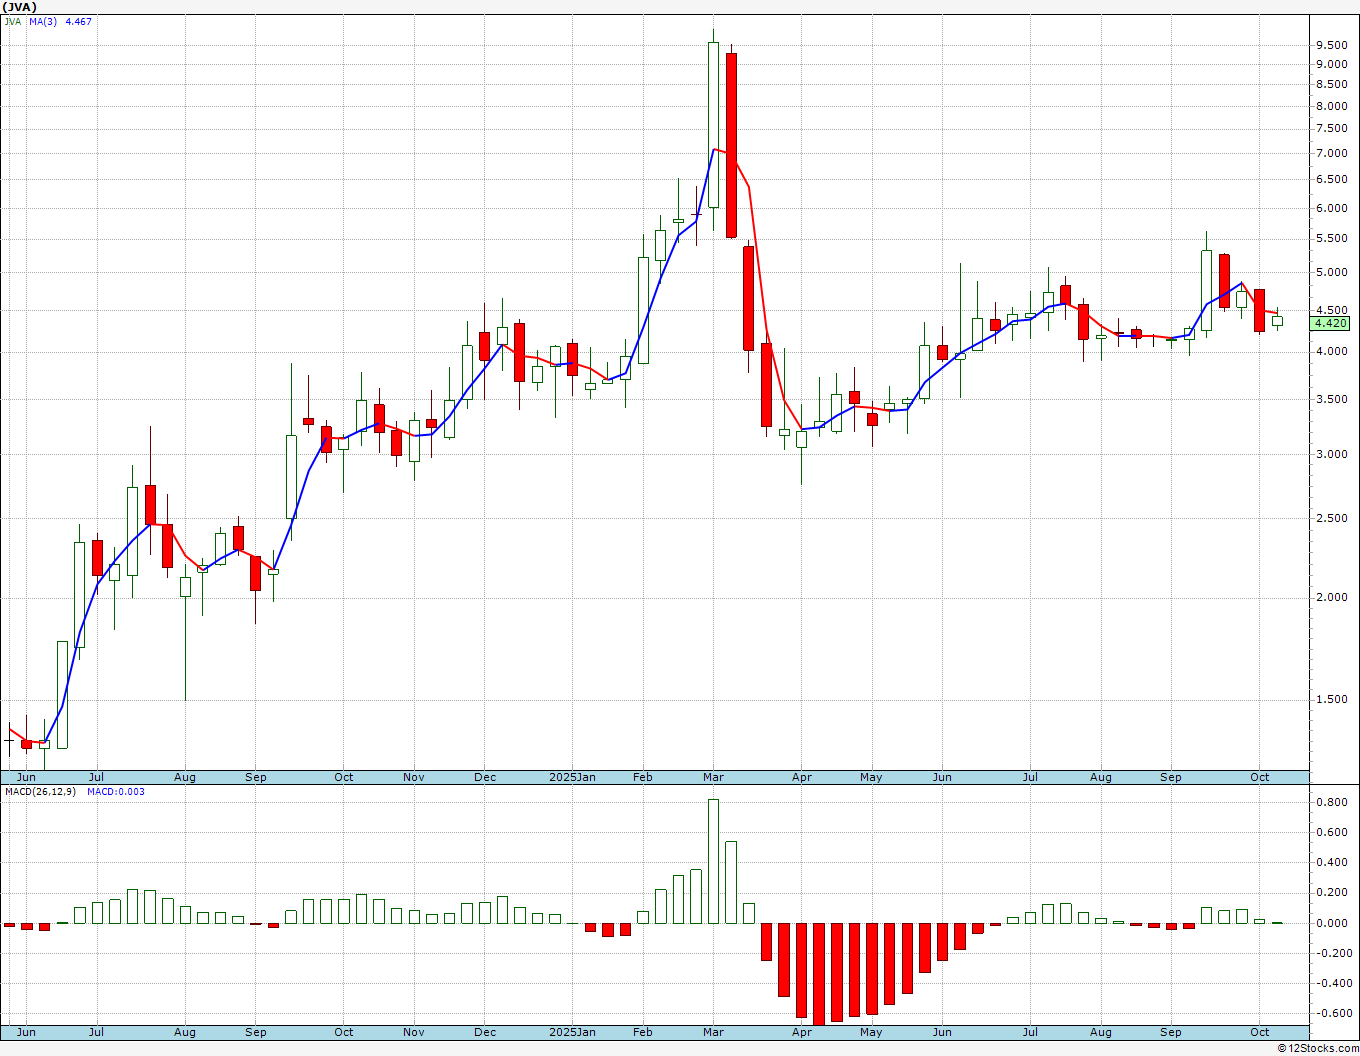The width and height of the screenshot is (1360, 1056).
Task: Select the 9.000 price axis label
Action: tap(1331, 64)
